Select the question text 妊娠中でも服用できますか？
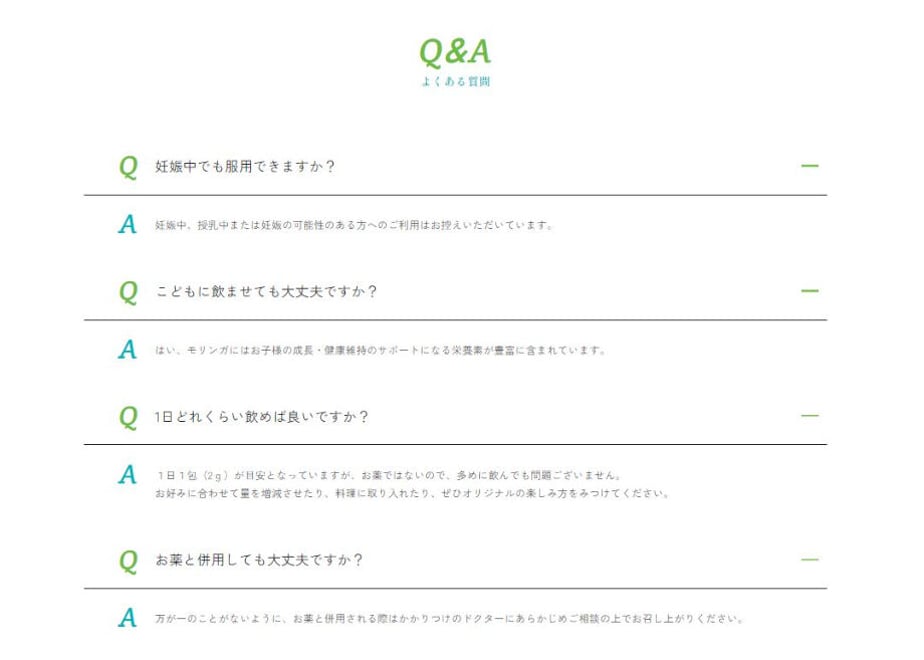 click(x=245, y=167)
